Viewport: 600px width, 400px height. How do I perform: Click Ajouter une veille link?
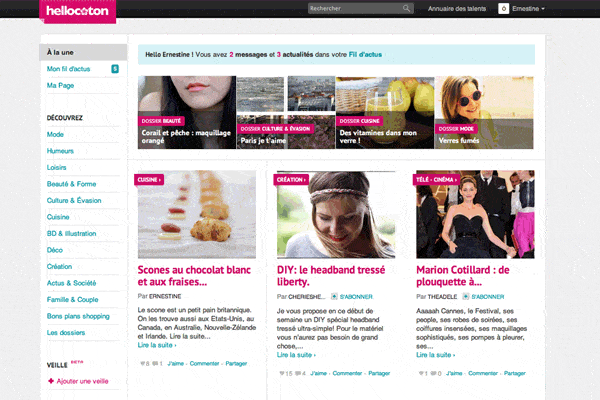(82, 381)
